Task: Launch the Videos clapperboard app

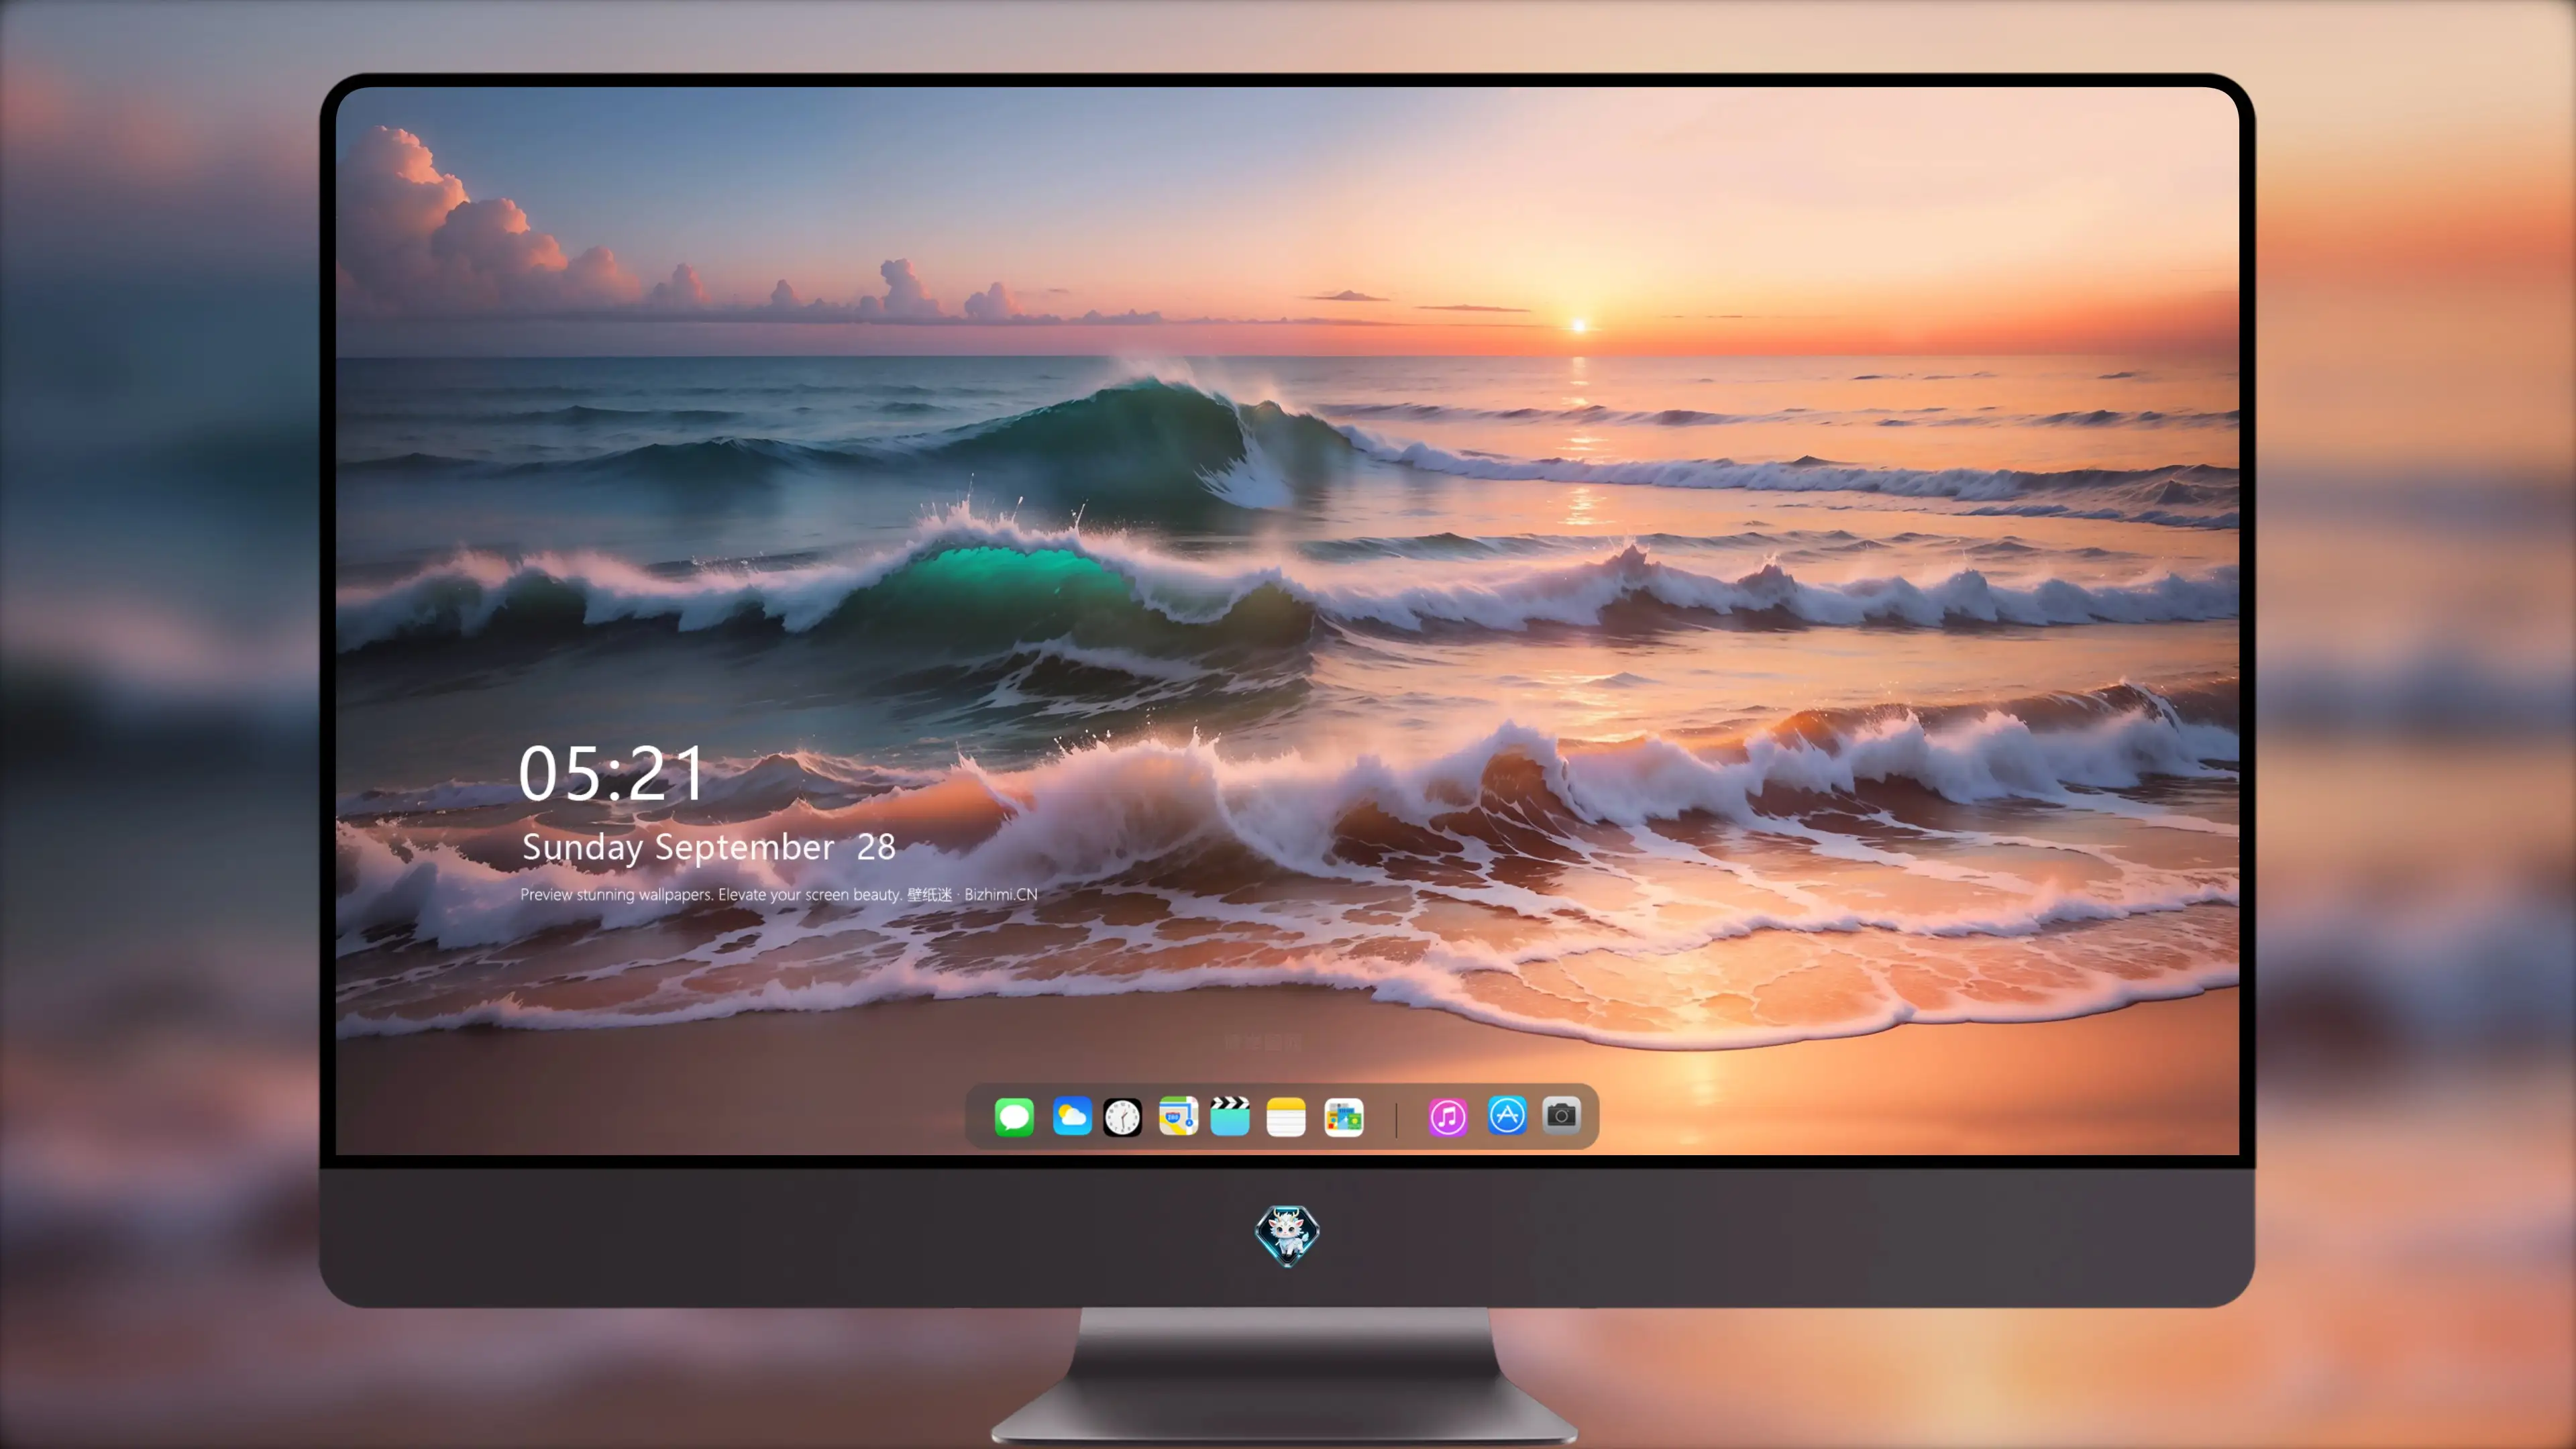Action: (1230, 1116)
